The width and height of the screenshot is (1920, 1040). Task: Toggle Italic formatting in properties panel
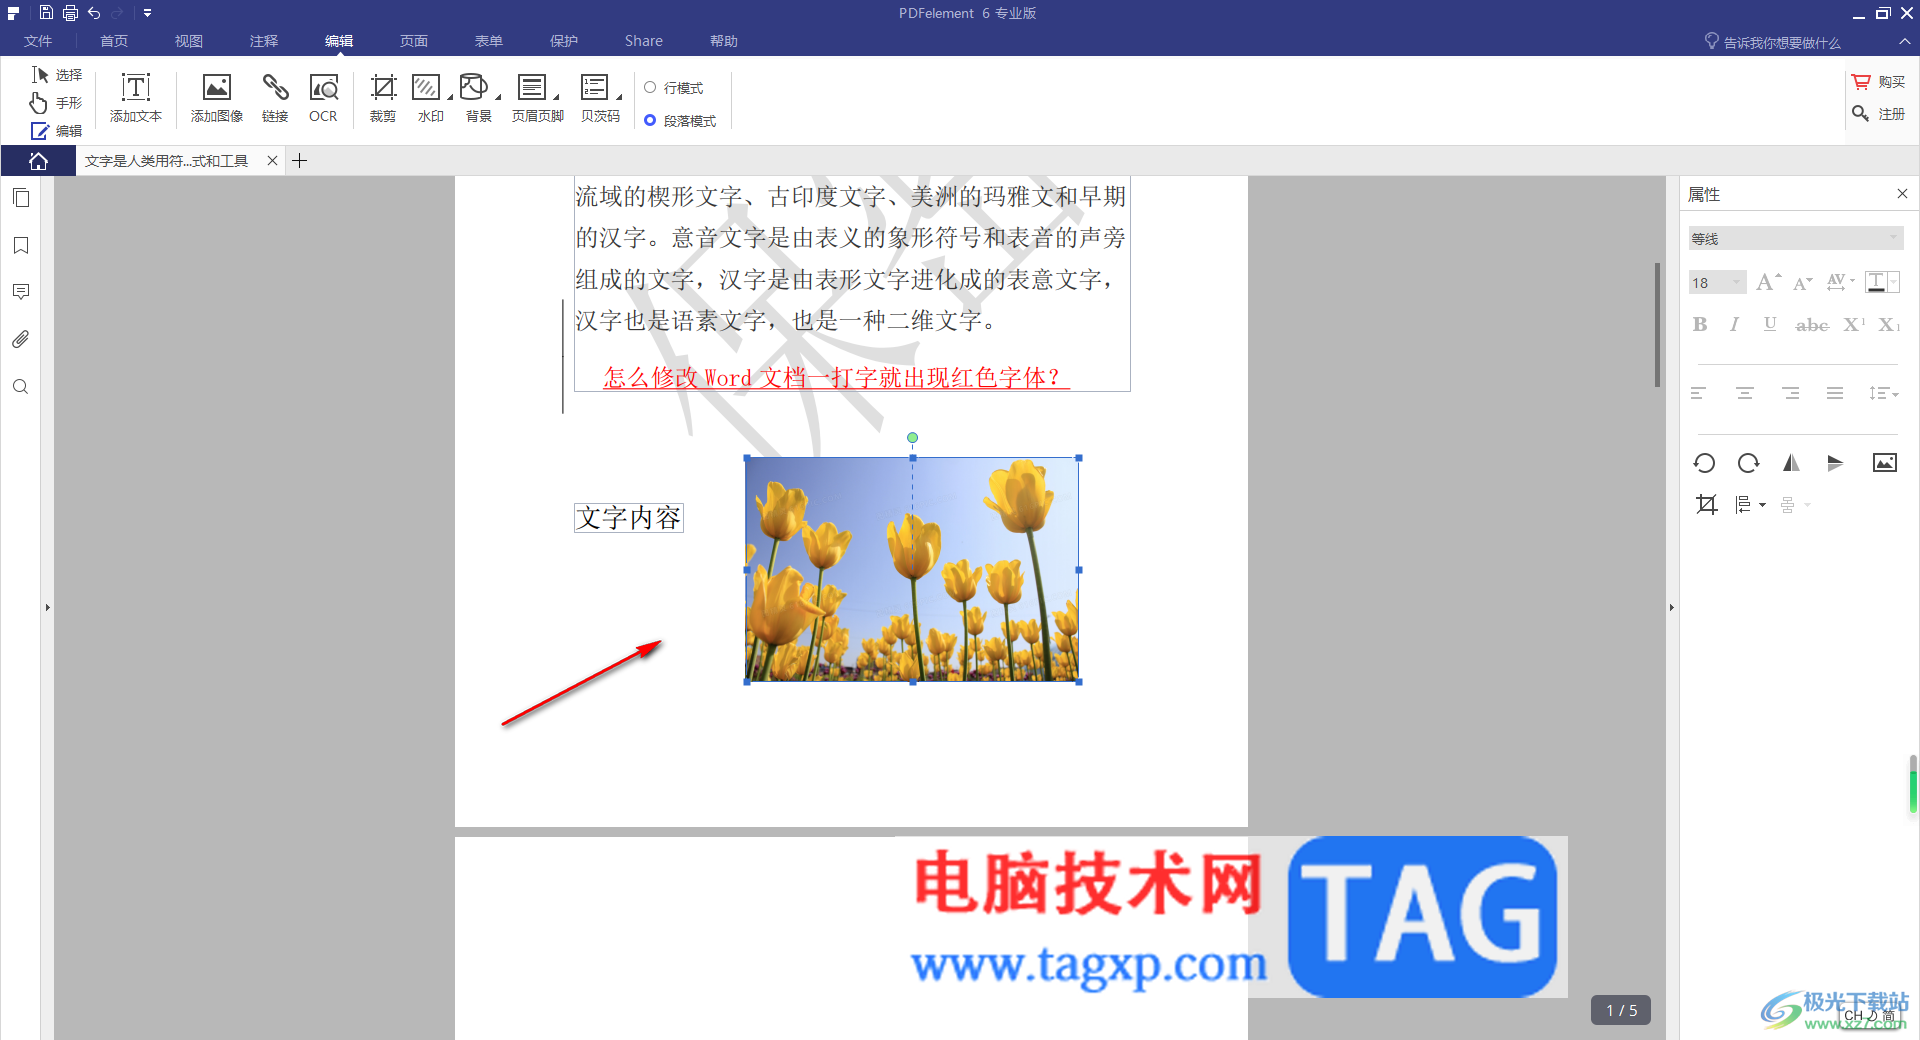pos(1734,324)
